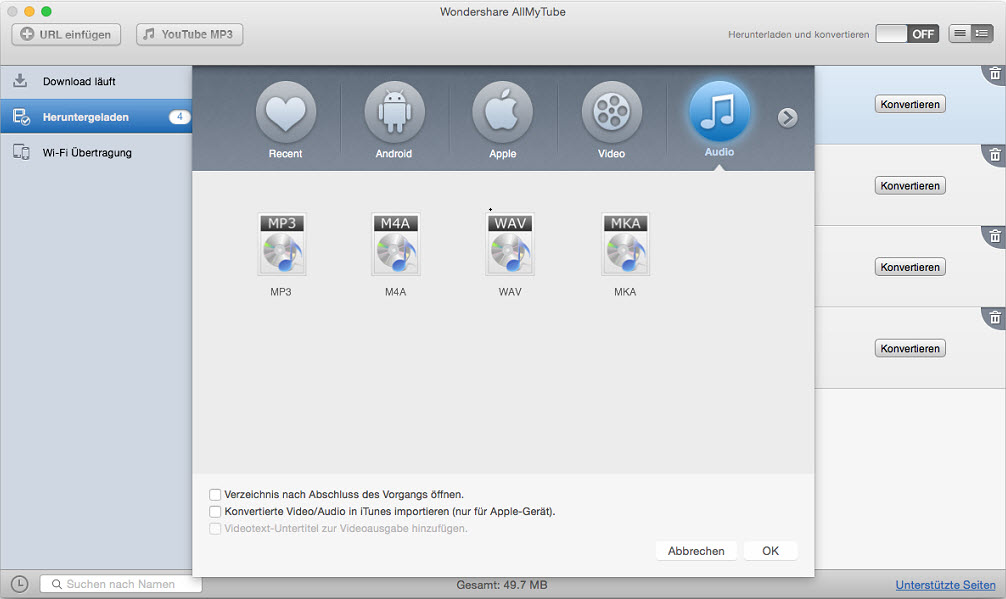Delete the fourth download with trash icon
Viewport: 1006px width, 599px height.
pos(995,317)
